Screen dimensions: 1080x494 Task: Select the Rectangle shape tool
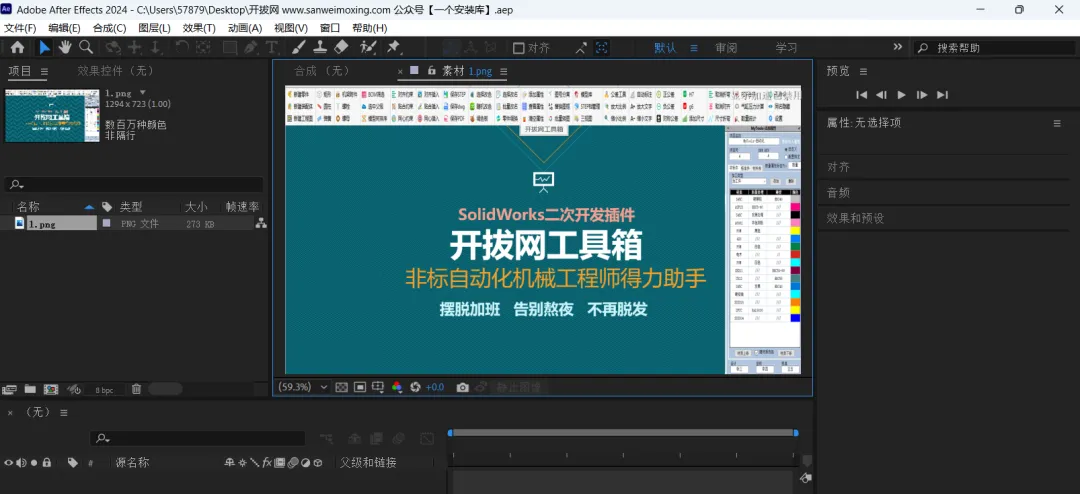[229, 48]
